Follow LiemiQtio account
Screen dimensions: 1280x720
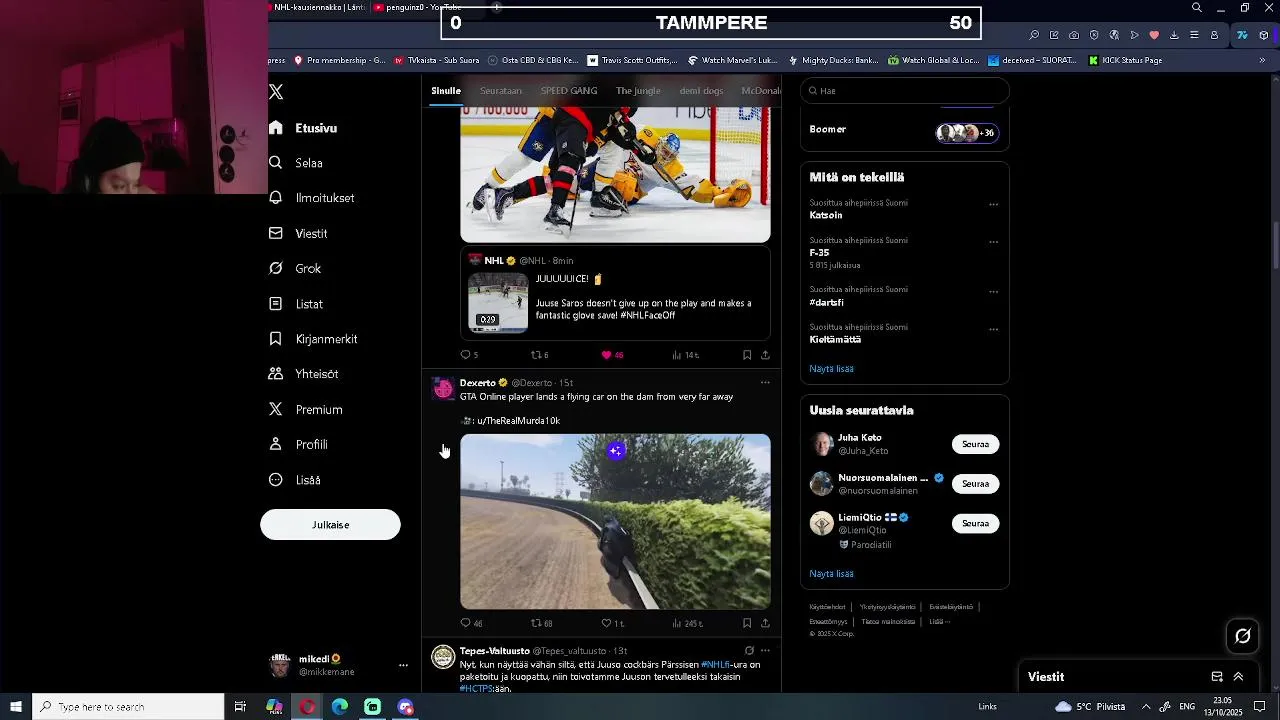click(x=975, y=524)
